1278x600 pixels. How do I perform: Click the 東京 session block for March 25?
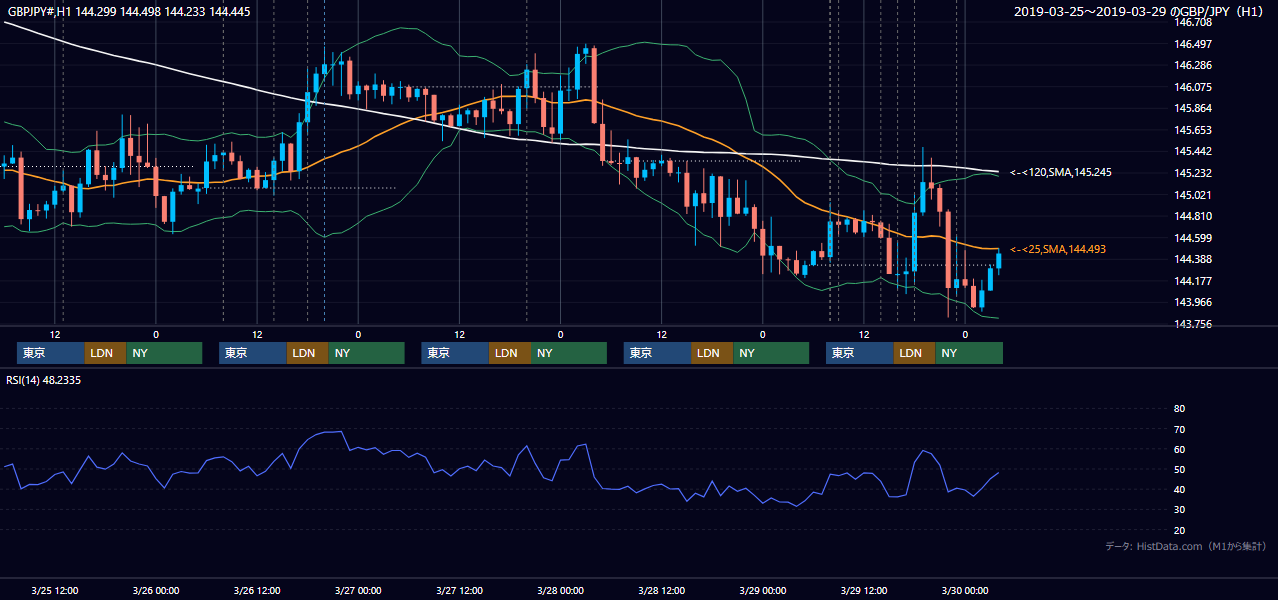51,353
